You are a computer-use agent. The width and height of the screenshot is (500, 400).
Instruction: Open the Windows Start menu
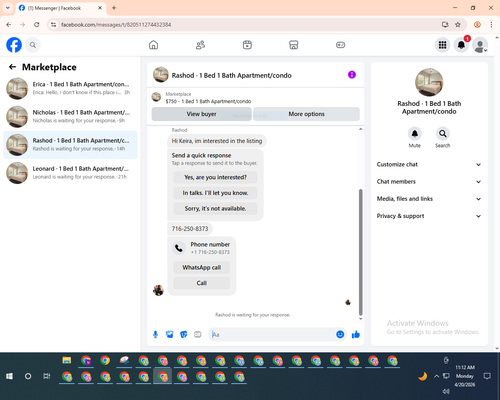(x=9, y=376)
